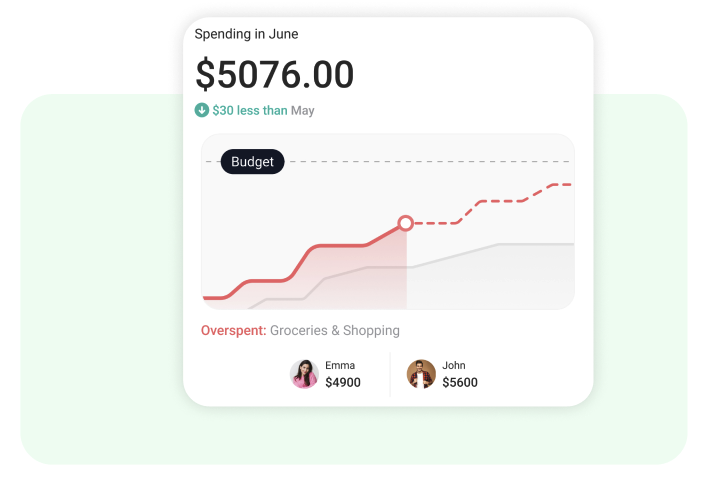705x482 pixels.
Task: Click the name John
Action: pyautogui.click(x=454, y=365)
